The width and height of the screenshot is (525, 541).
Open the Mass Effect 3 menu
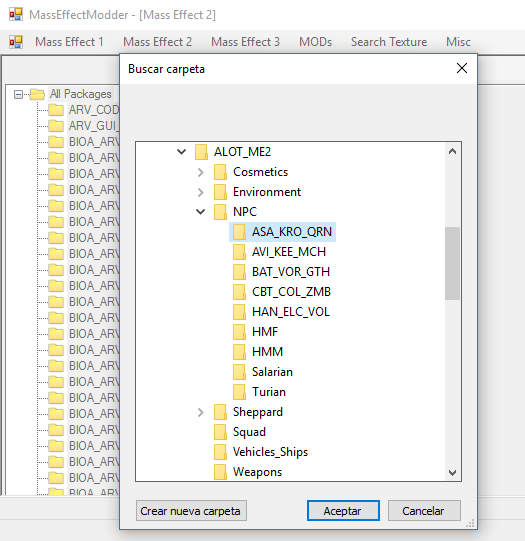tap(245, 42)
